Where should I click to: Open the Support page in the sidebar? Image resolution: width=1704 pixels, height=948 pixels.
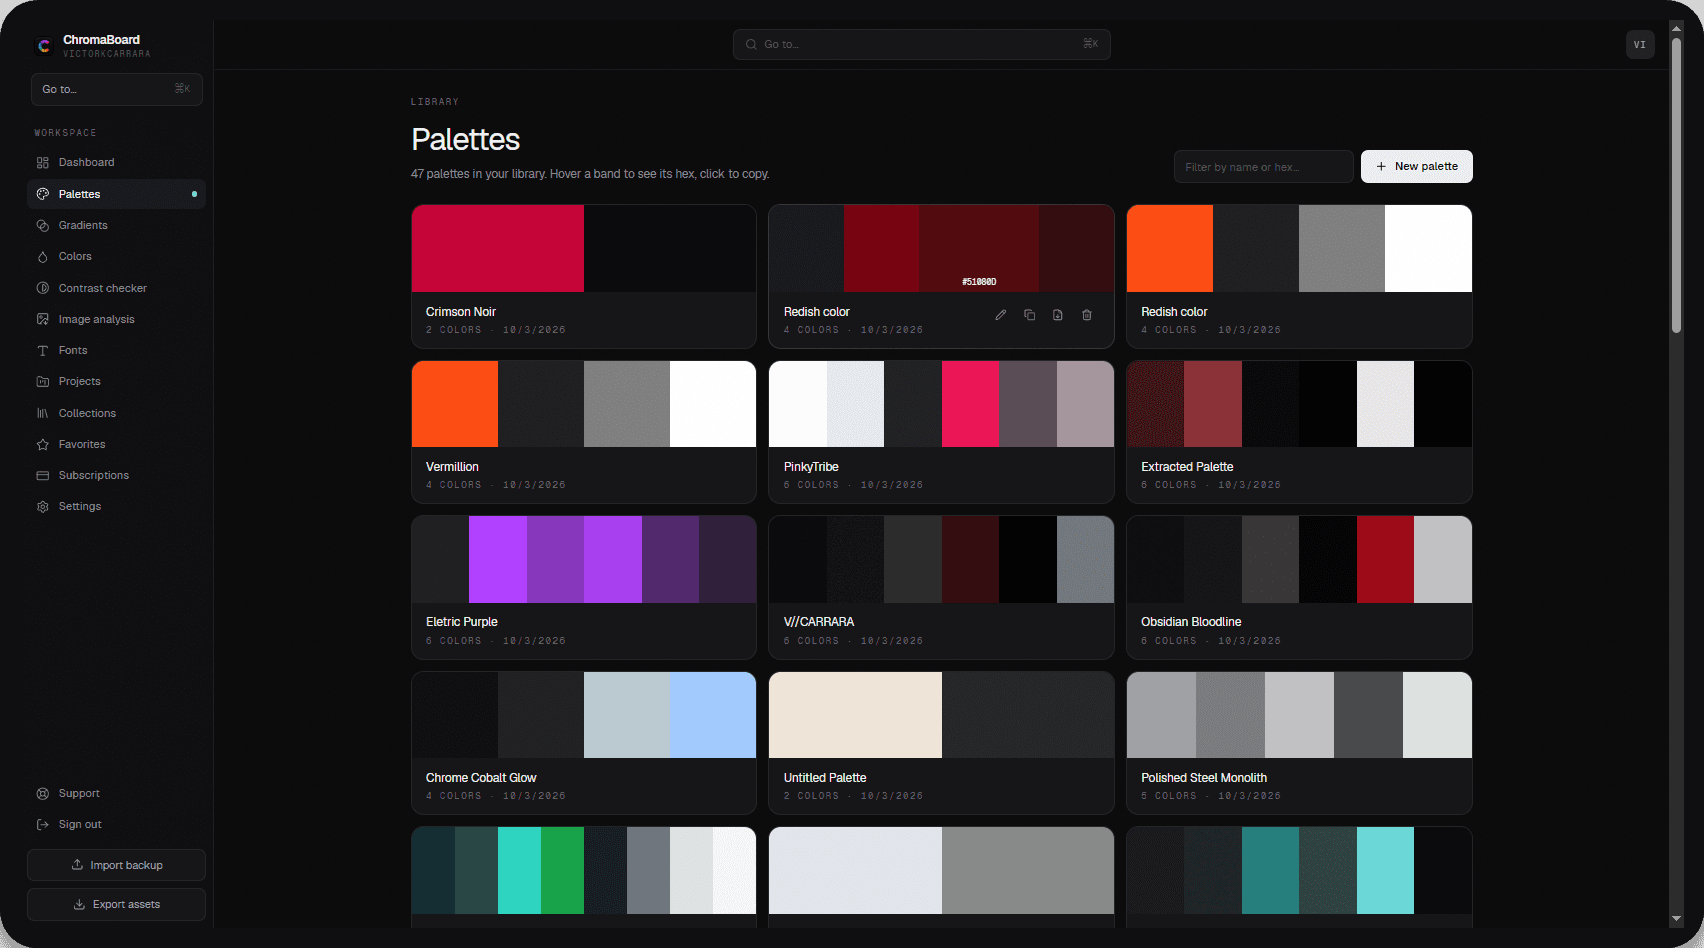(x=116, y=793)
